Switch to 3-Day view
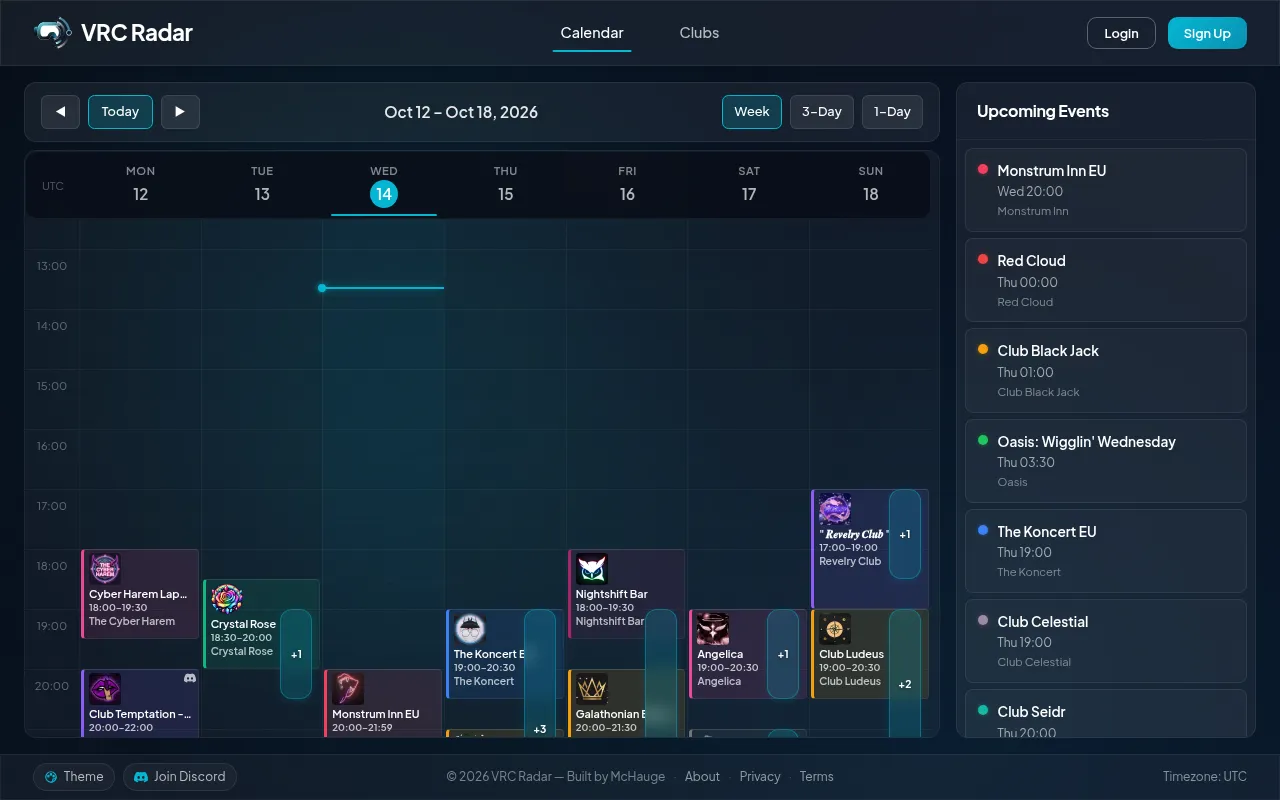Screen dimensions: 1280x800 [822, 112]
